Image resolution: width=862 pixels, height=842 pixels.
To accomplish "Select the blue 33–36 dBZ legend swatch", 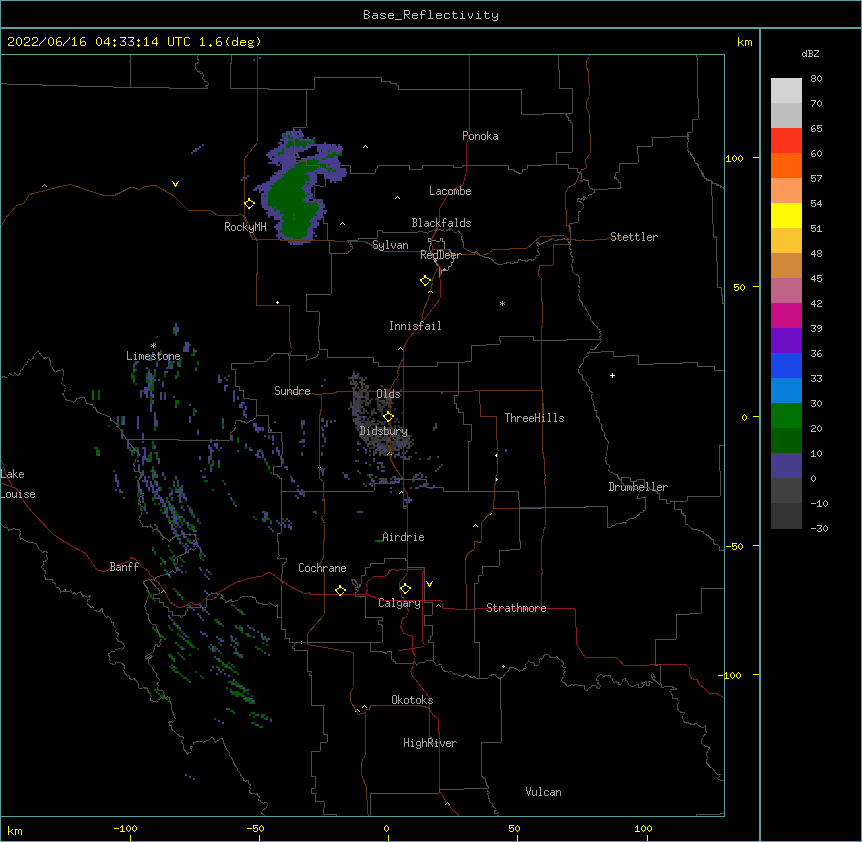I will 786,365.
